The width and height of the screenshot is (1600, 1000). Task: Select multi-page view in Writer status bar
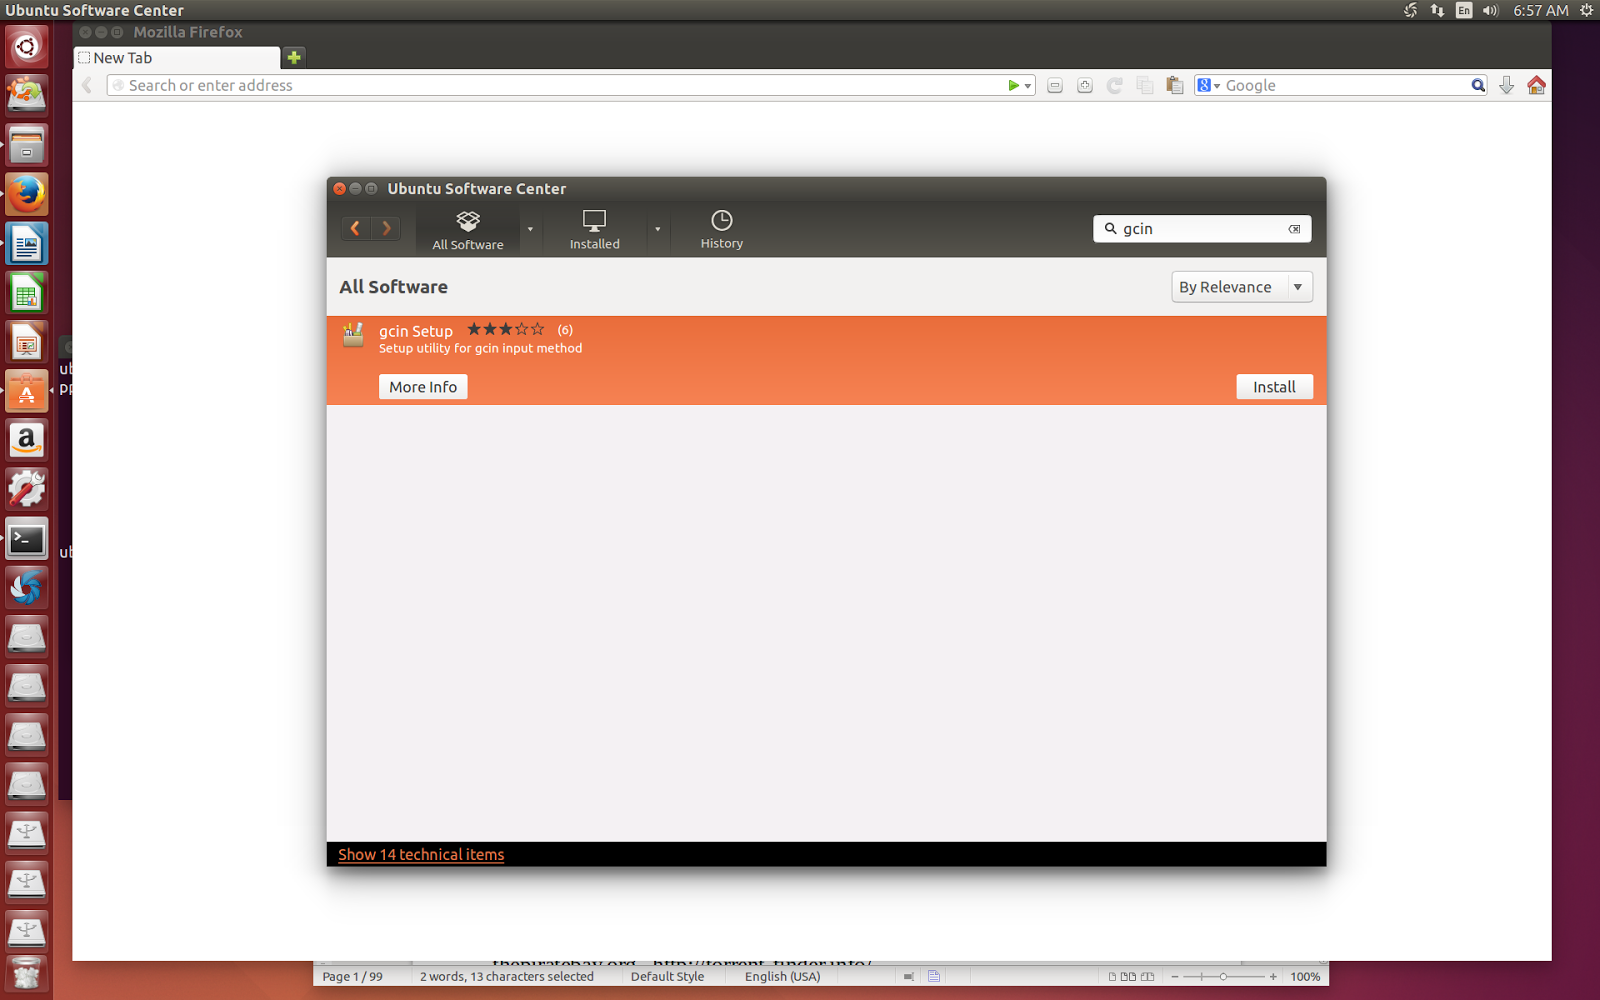pos(1128,977)
